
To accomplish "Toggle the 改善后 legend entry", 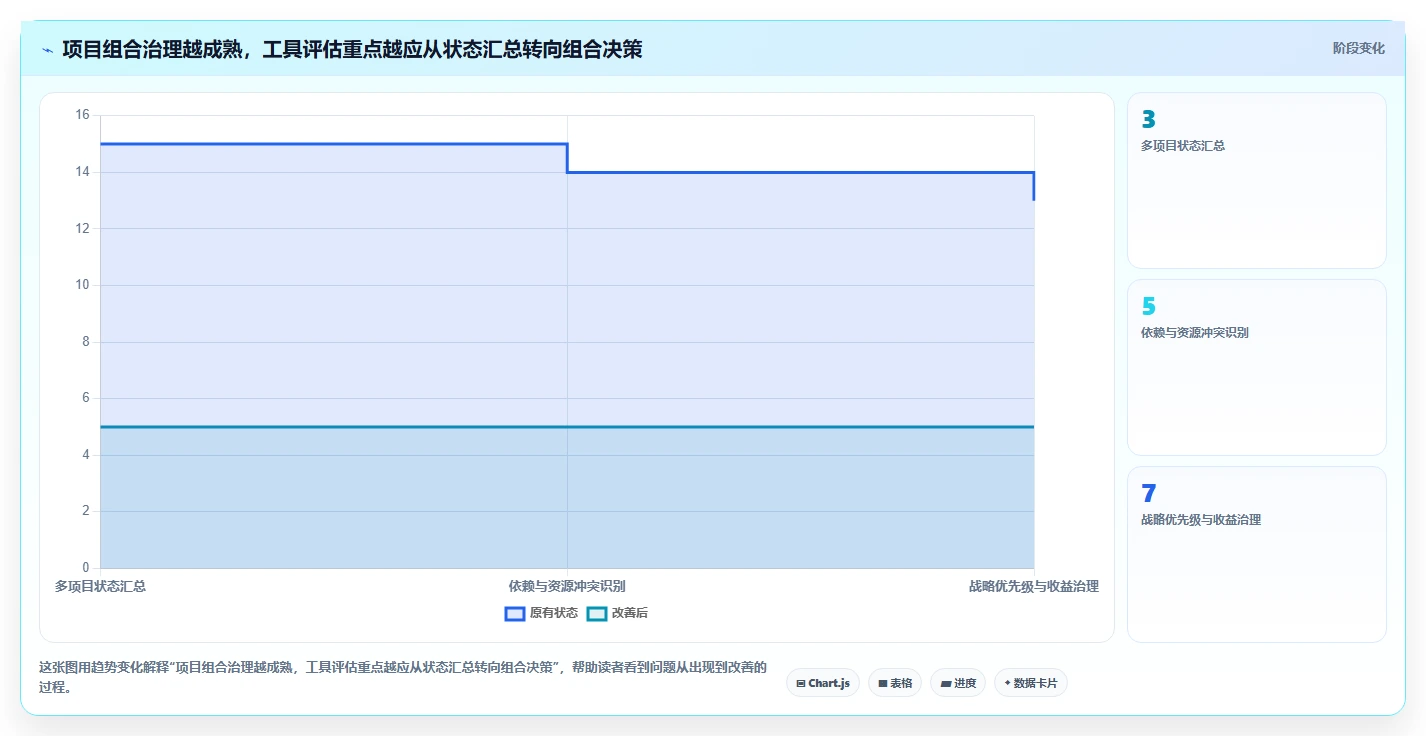I will 617,613.
